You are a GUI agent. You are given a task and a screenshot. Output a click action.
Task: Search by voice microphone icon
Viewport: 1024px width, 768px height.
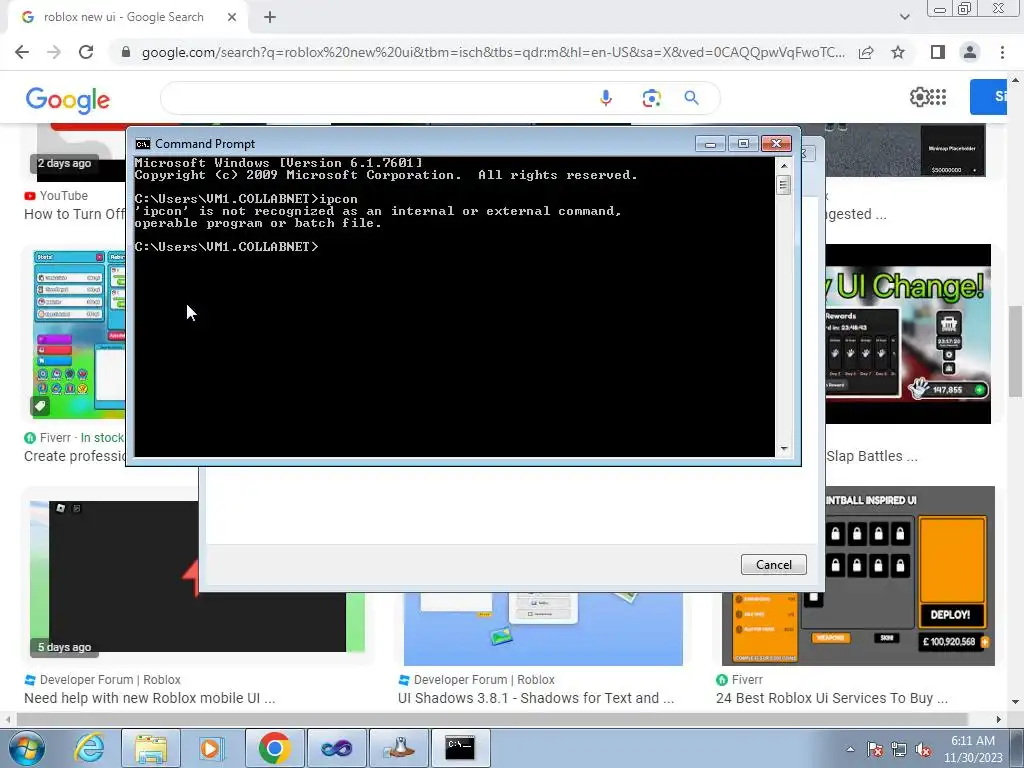(606, 98)
